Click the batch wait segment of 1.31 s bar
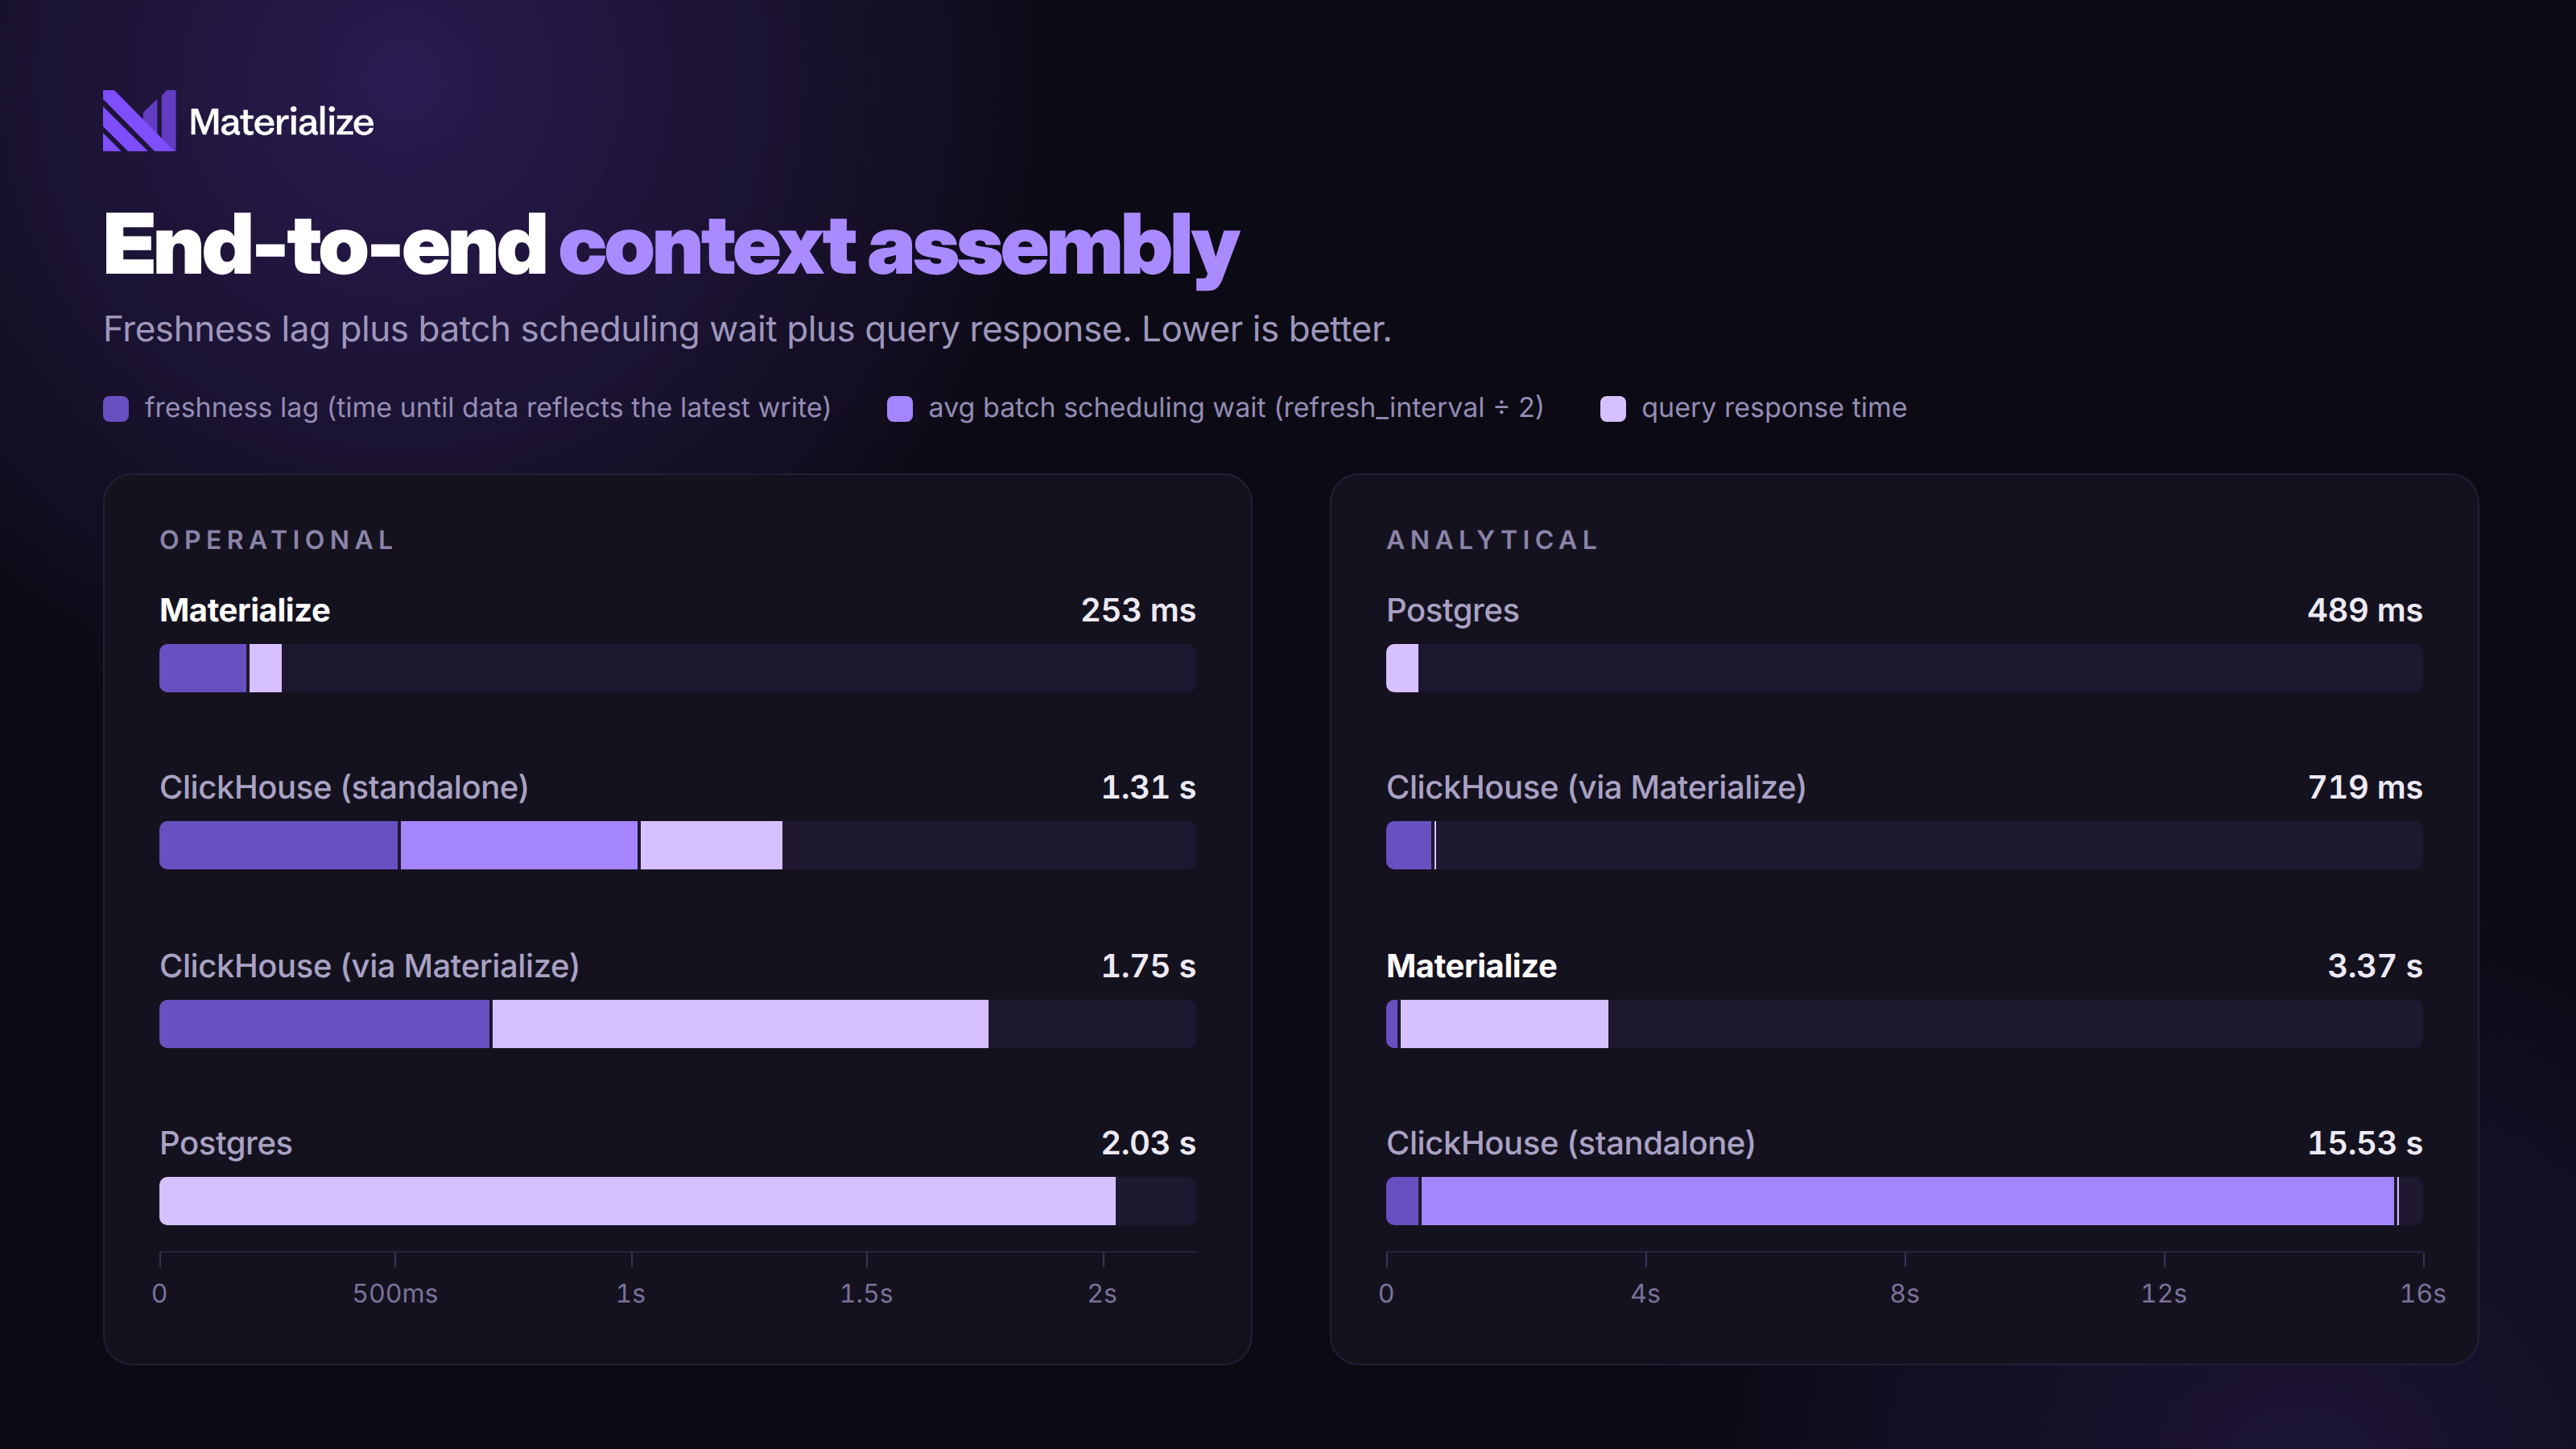Image resolution: width=2576 pixels, height=1449 pixels. tap(519, 846)
